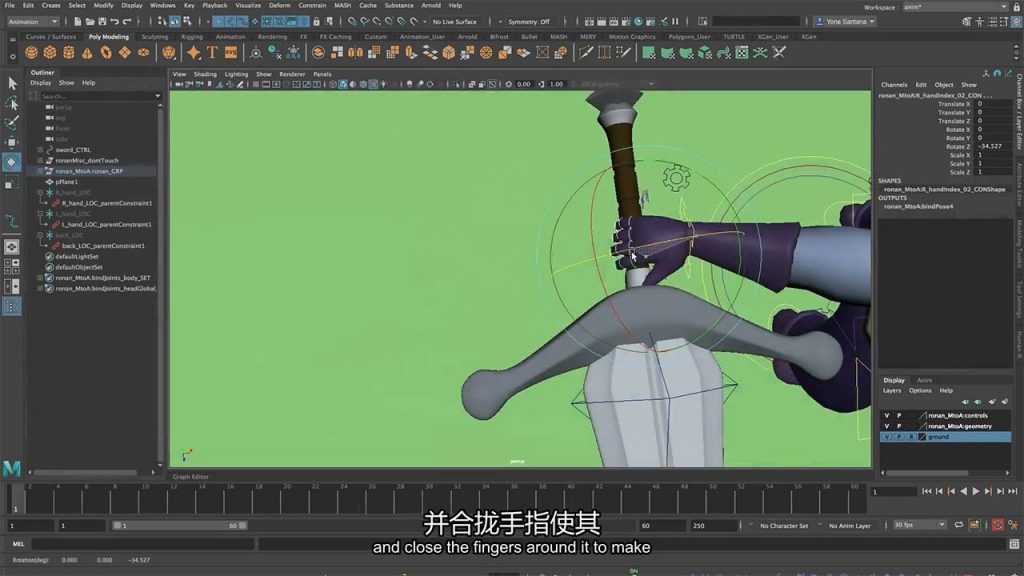Screen dimensions: 1024x576
Task: Click the Extrude shelf icon
Action: click(411, 52)
